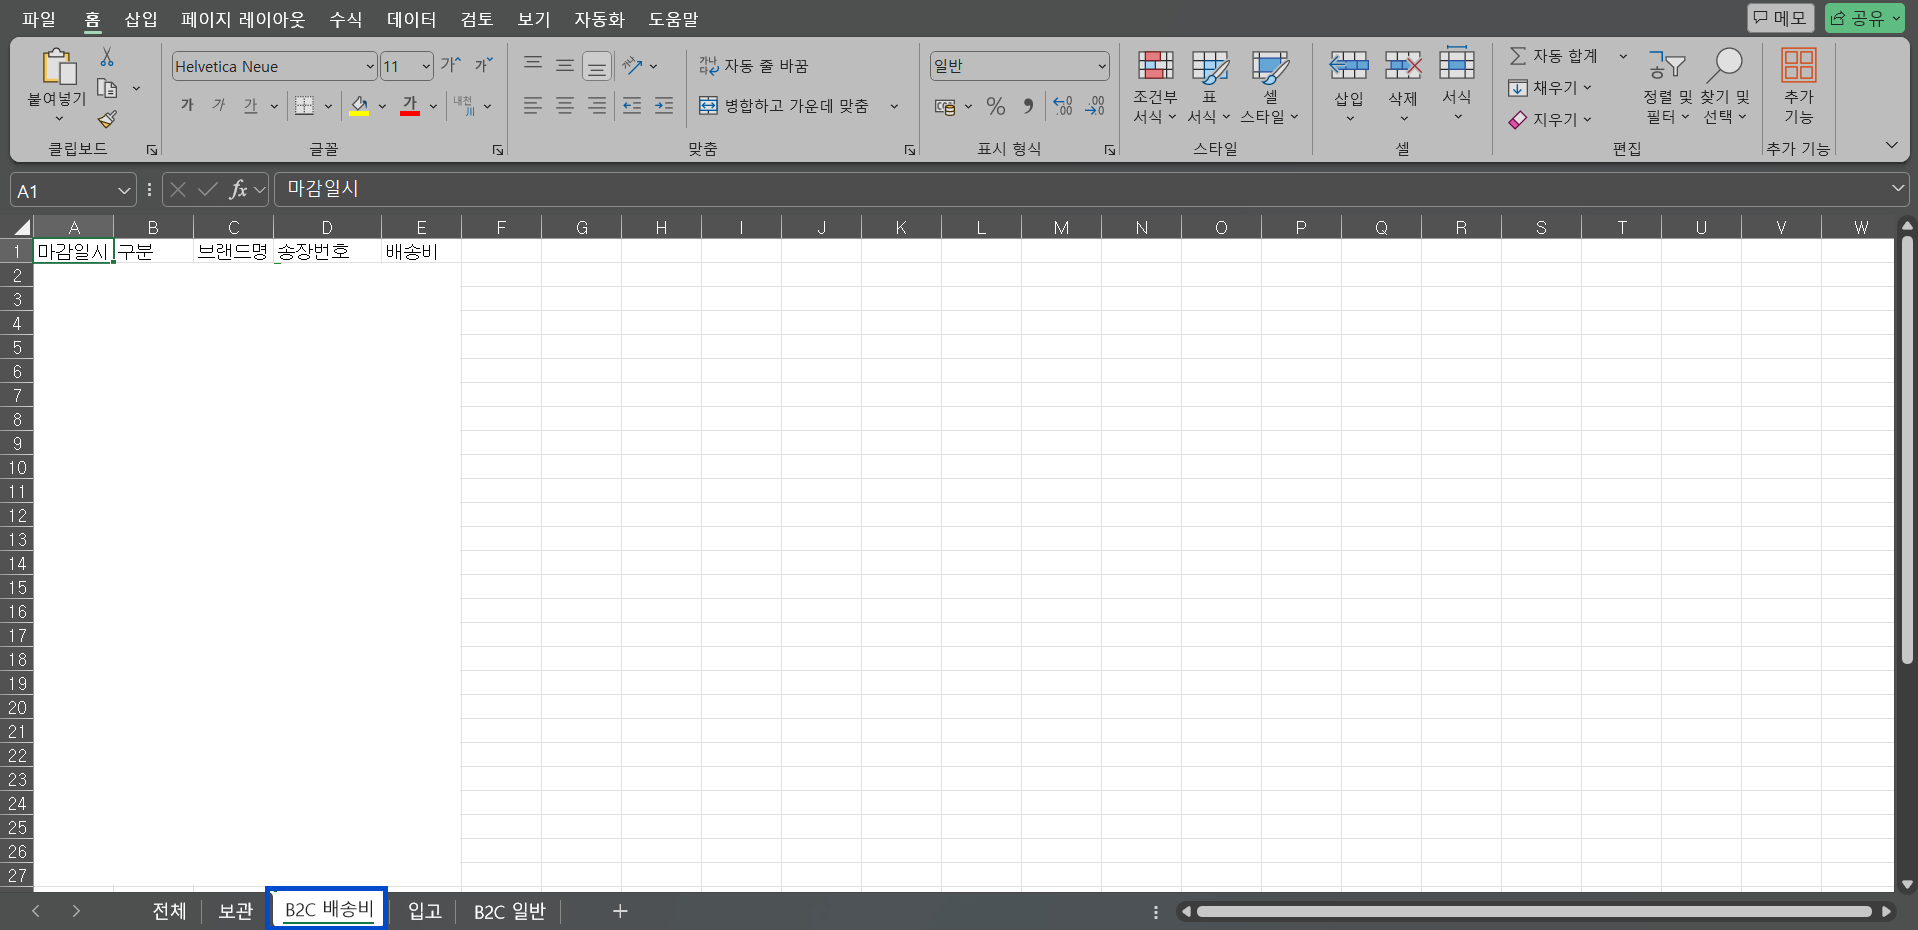
Task: Decrease font size with smaller 가 icon
Action: click(x=484, y=65)
